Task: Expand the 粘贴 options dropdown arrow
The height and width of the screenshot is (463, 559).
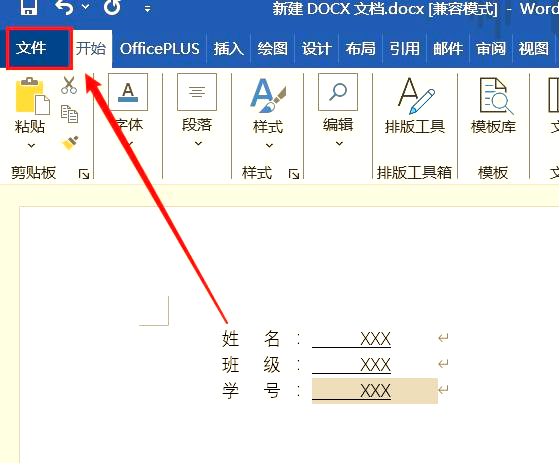Action: click(31, 145)
